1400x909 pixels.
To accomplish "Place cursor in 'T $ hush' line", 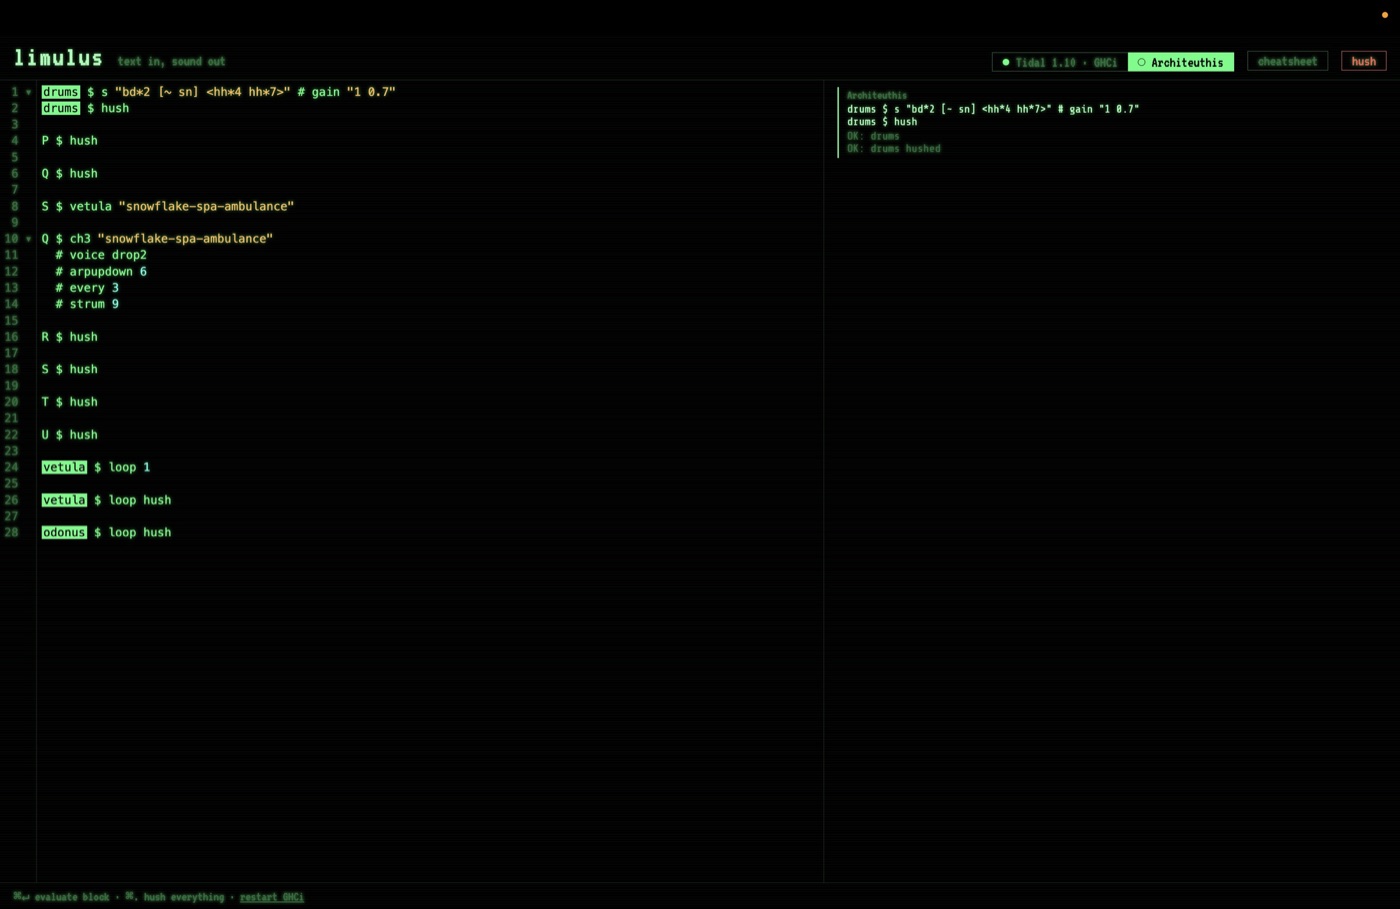I will [x=69, y=402].
